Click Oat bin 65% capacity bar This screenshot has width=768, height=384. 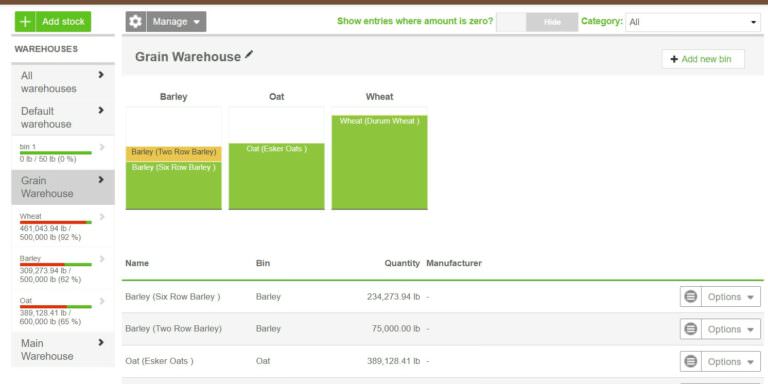(56, 307)
